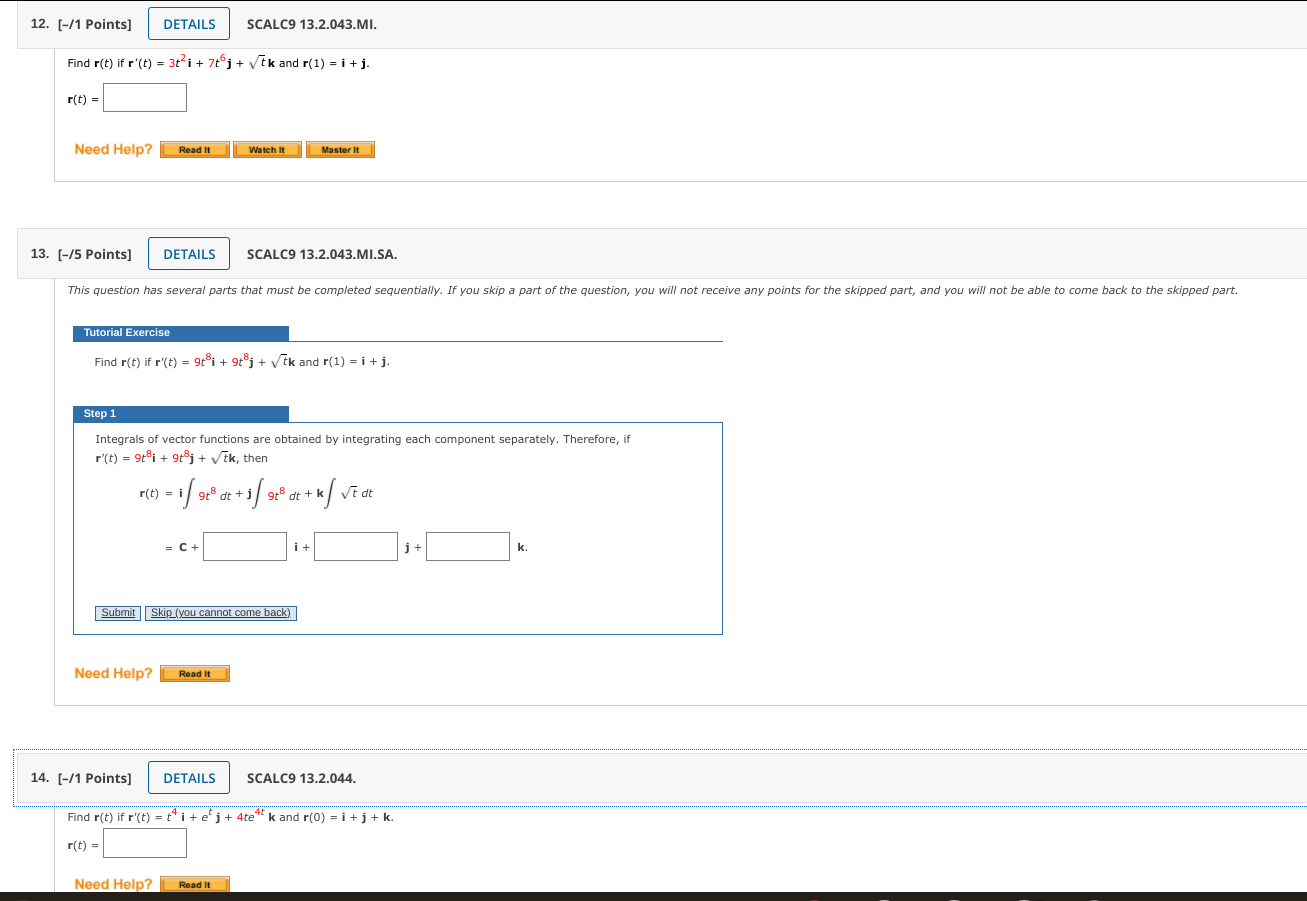This screenshot has height=901, width=1307.
Task: Click Watch It under question 12
Action: [x=267, y=149]
